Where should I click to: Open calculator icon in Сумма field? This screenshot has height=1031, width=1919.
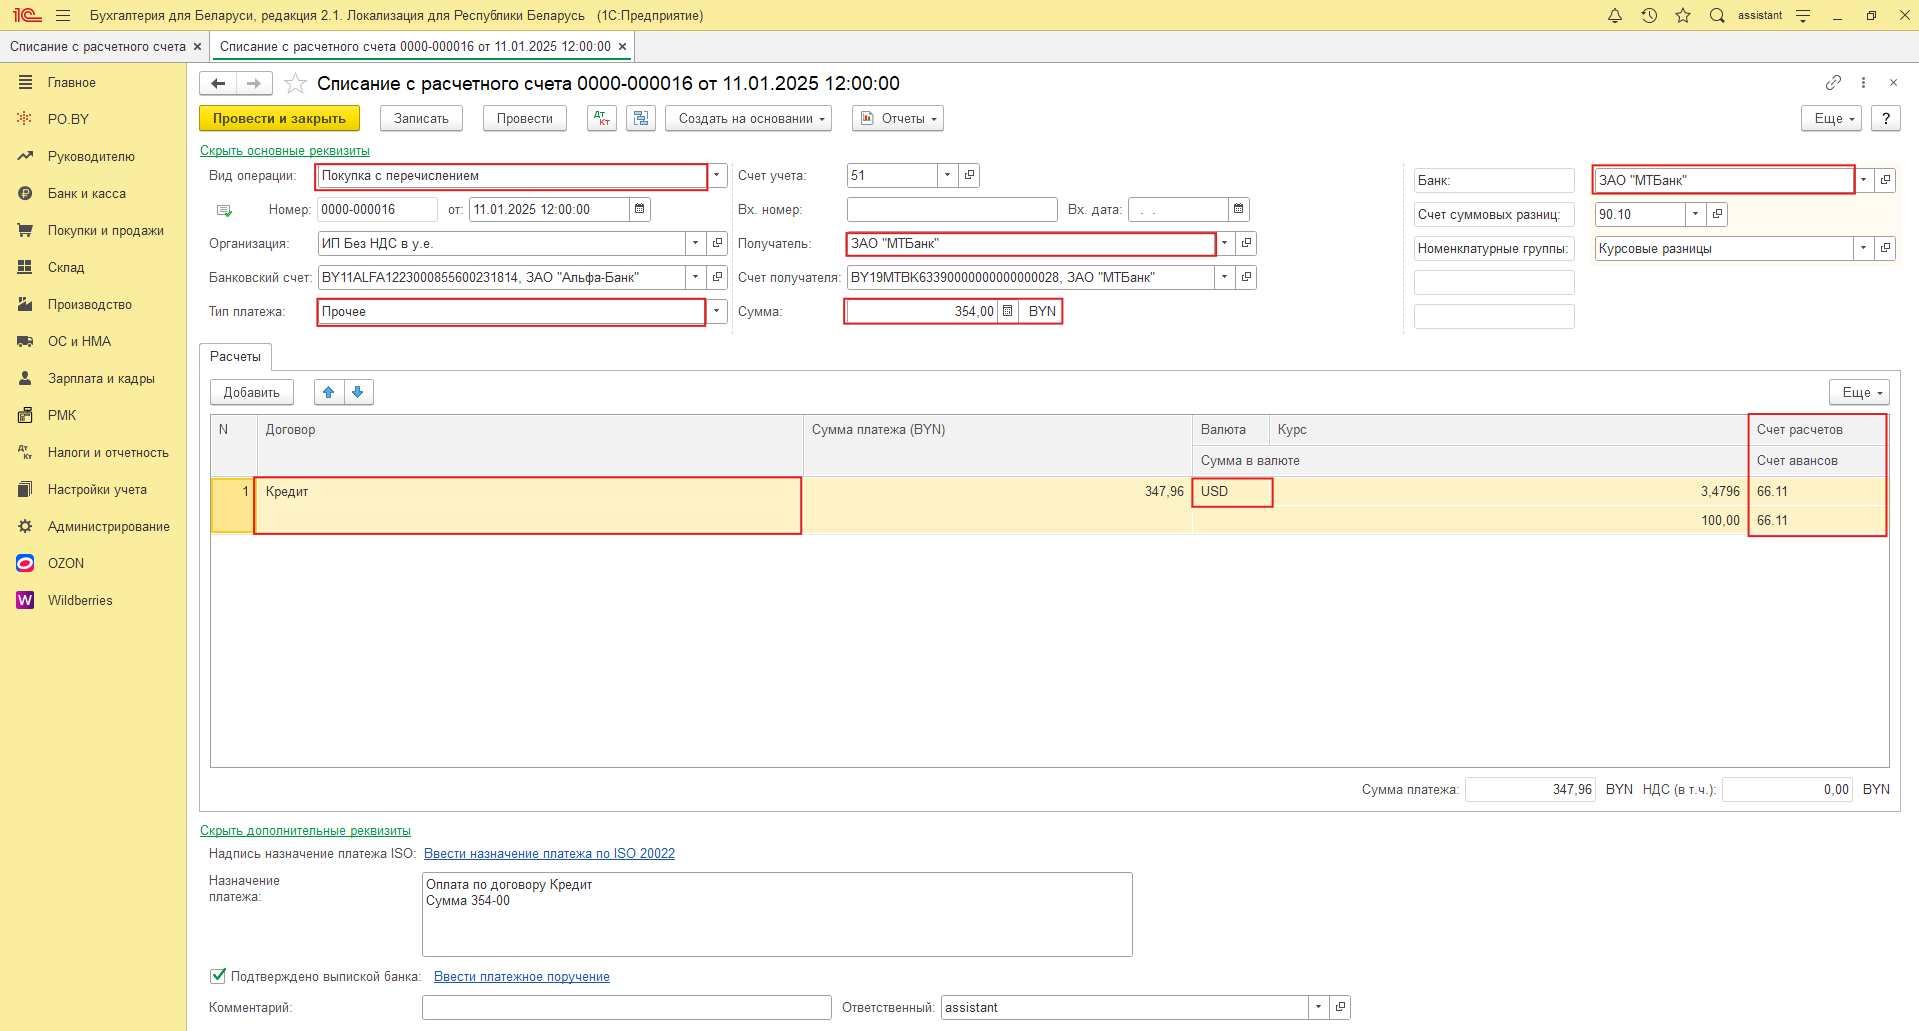[x=1007, y=311]
